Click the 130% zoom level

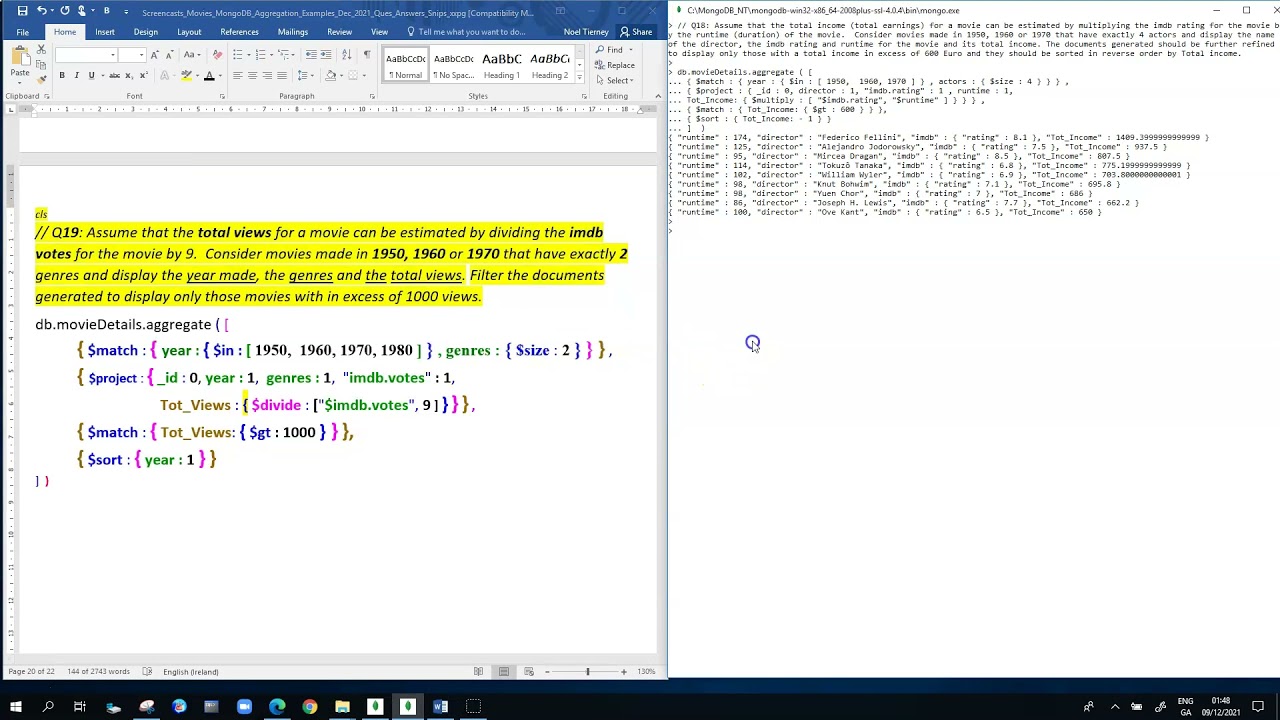646,671
